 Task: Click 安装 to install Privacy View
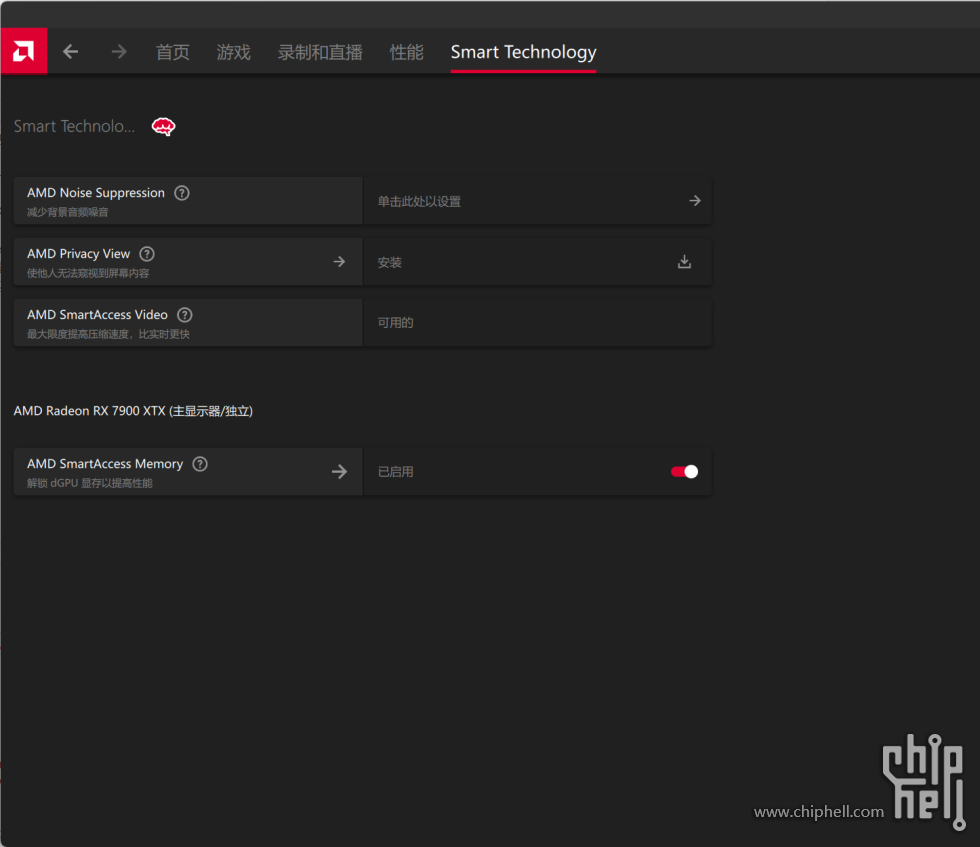coord(389,263)
